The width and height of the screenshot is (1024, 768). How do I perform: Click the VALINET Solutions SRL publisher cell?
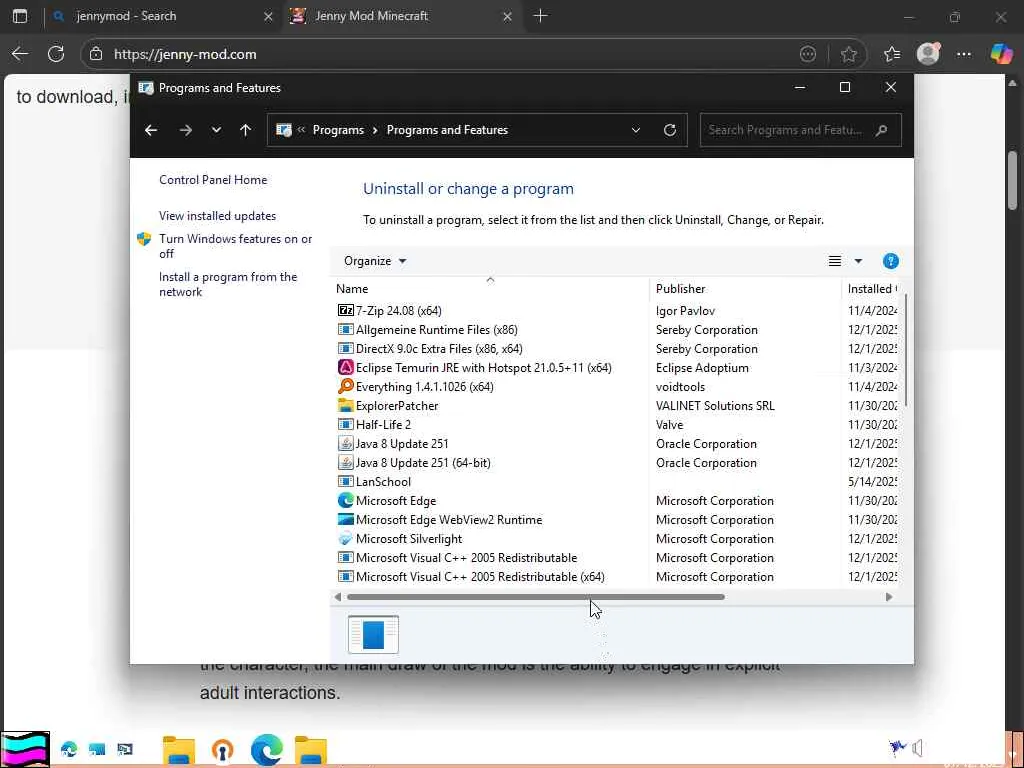(715, 406)
